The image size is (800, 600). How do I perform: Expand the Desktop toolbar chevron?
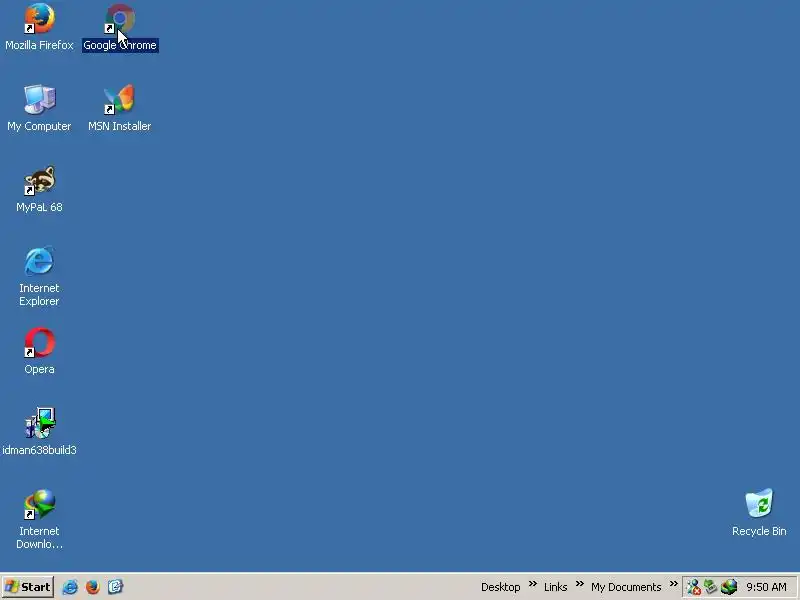[x=533, y=584]
